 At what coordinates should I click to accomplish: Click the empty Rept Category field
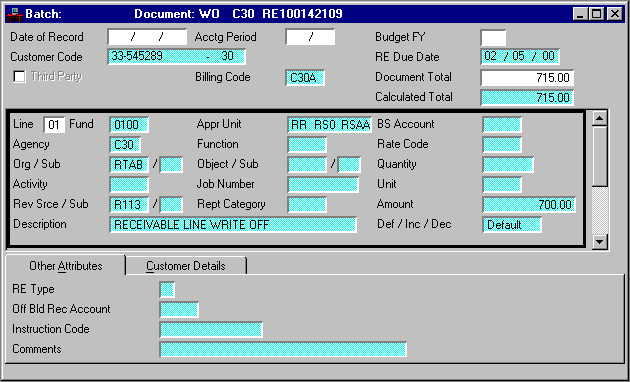pyautogui.click(x=307, y=204)
